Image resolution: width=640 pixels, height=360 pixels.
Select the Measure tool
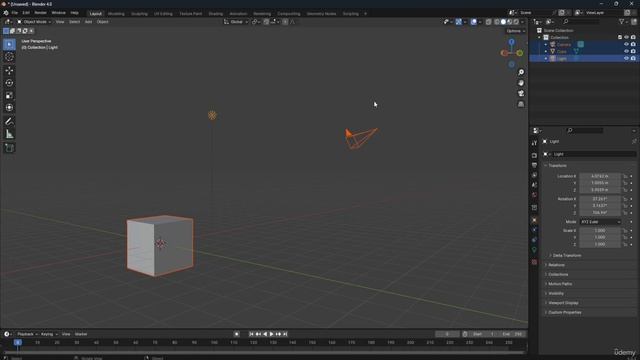click(x=9, y=134)
